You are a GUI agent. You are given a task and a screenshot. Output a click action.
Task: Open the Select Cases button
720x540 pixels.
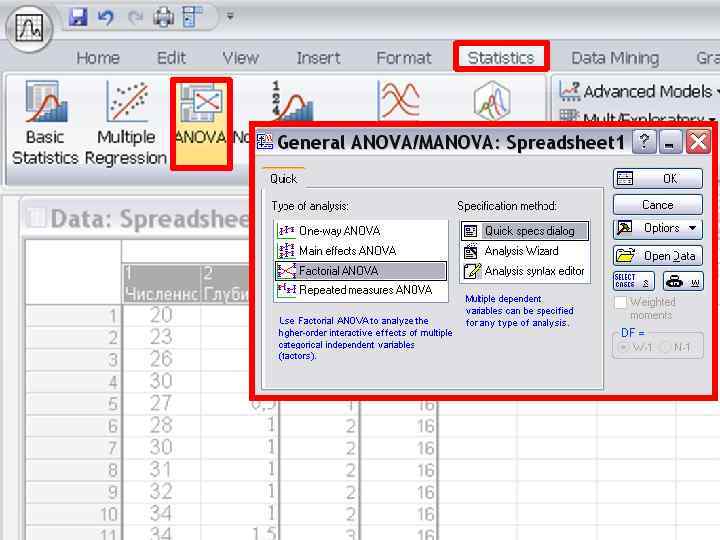pos(634,281)
